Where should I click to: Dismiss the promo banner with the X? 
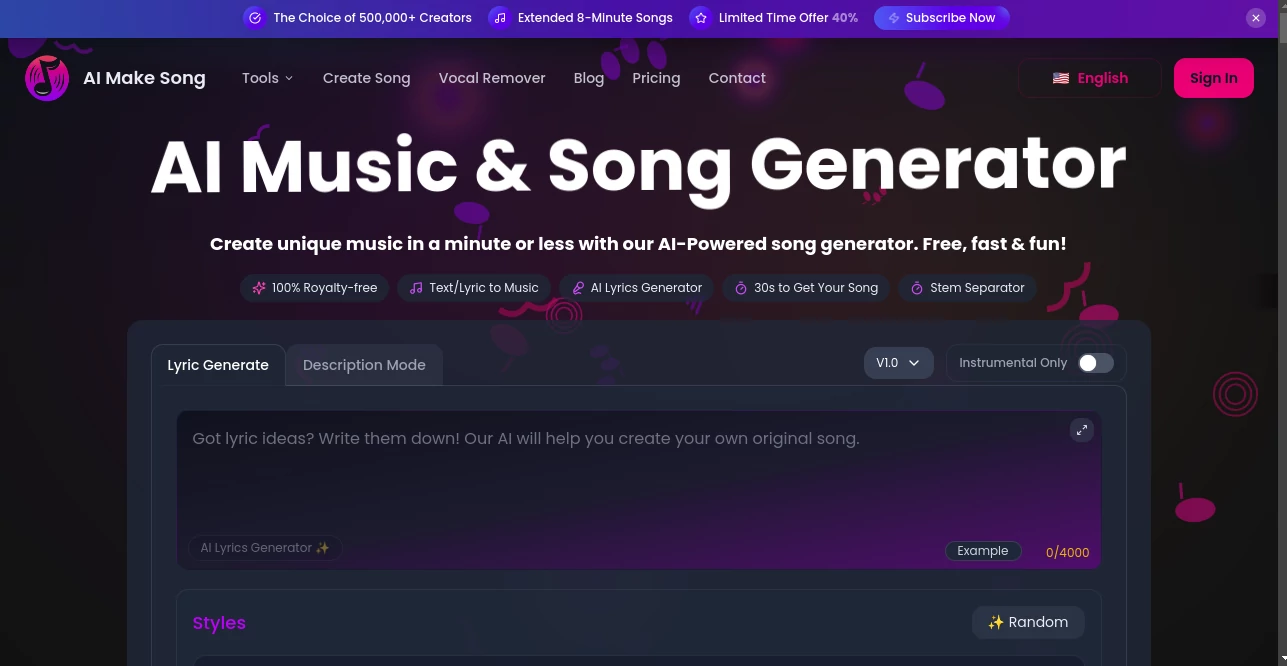pyautogui.click(x=1255, y=17)
